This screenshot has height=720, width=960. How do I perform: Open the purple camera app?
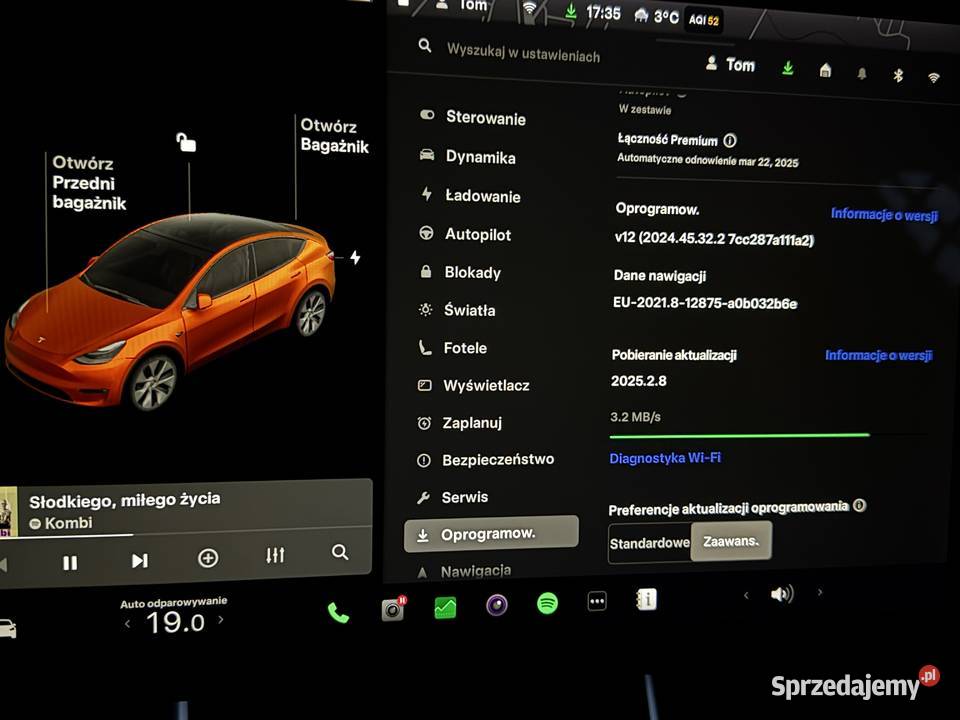point(497,606)
